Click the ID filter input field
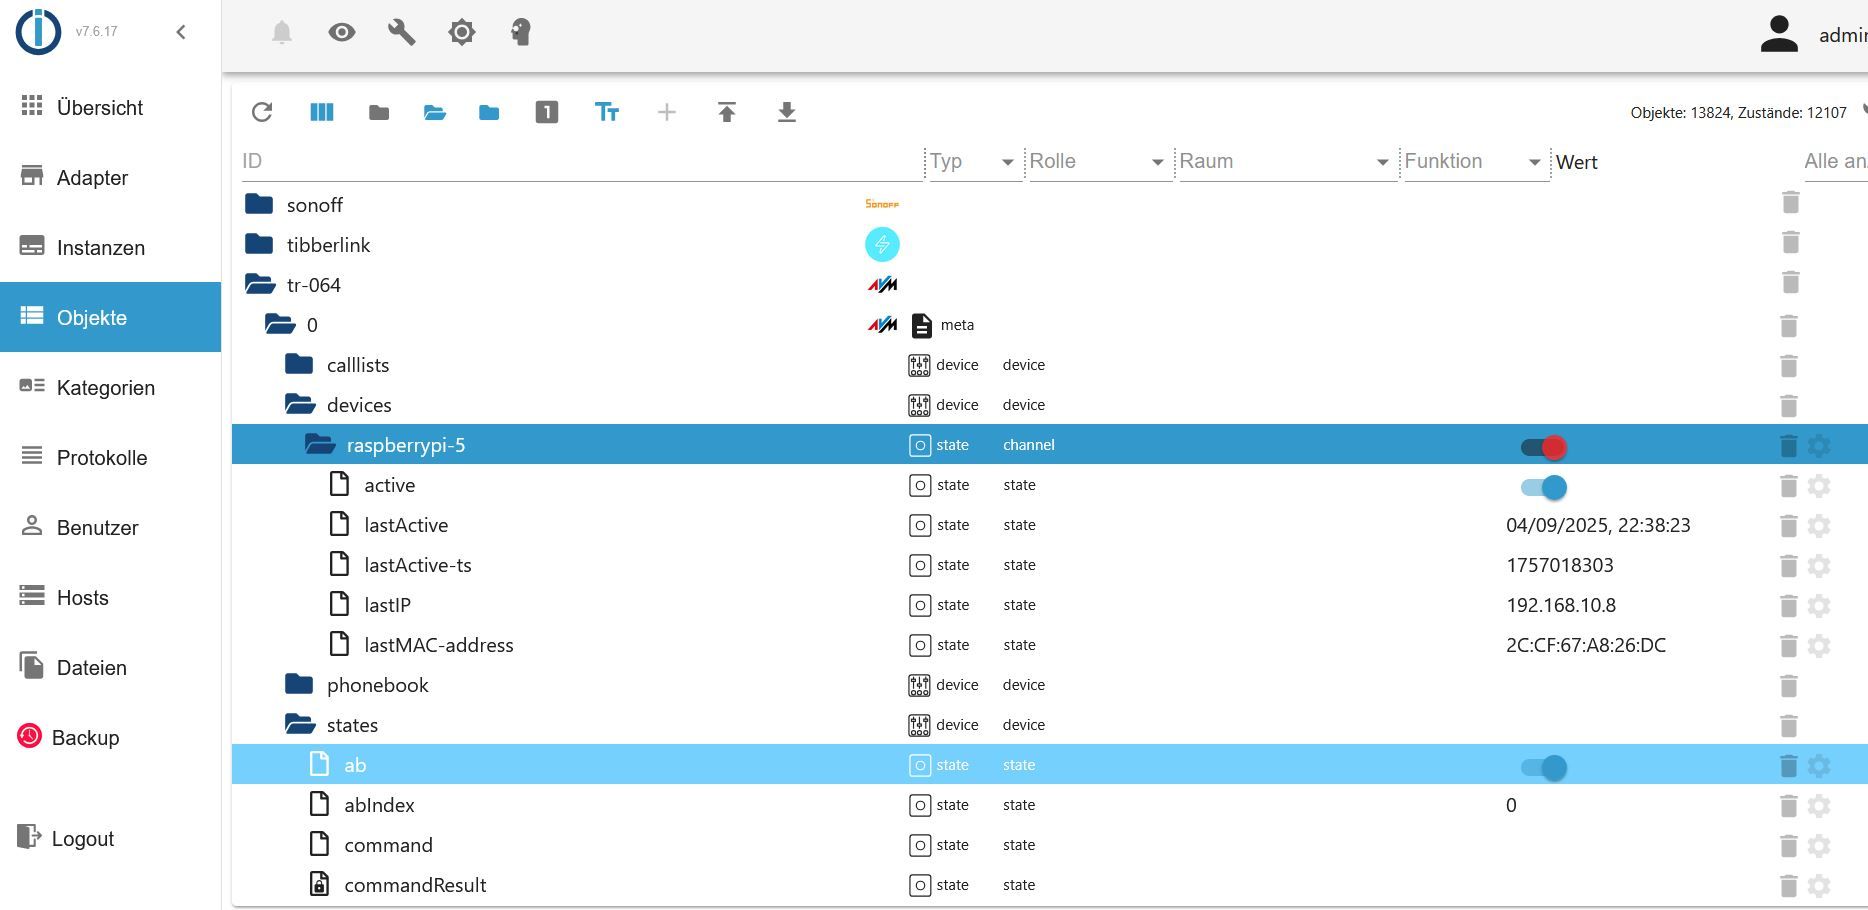 580,162
